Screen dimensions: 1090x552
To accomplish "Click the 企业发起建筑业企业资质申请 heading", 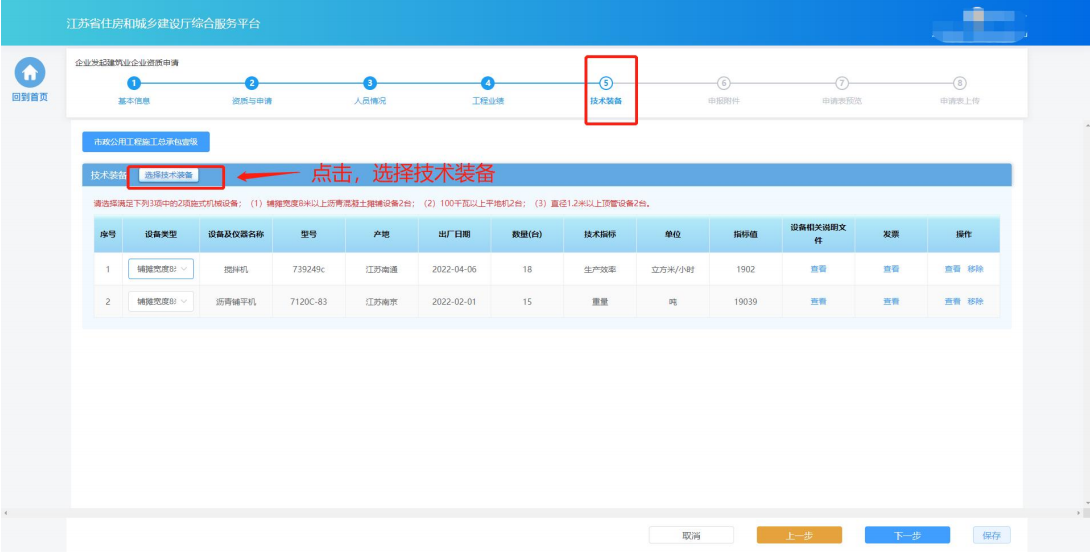I will pyautogui.click(x=127, y=63).
